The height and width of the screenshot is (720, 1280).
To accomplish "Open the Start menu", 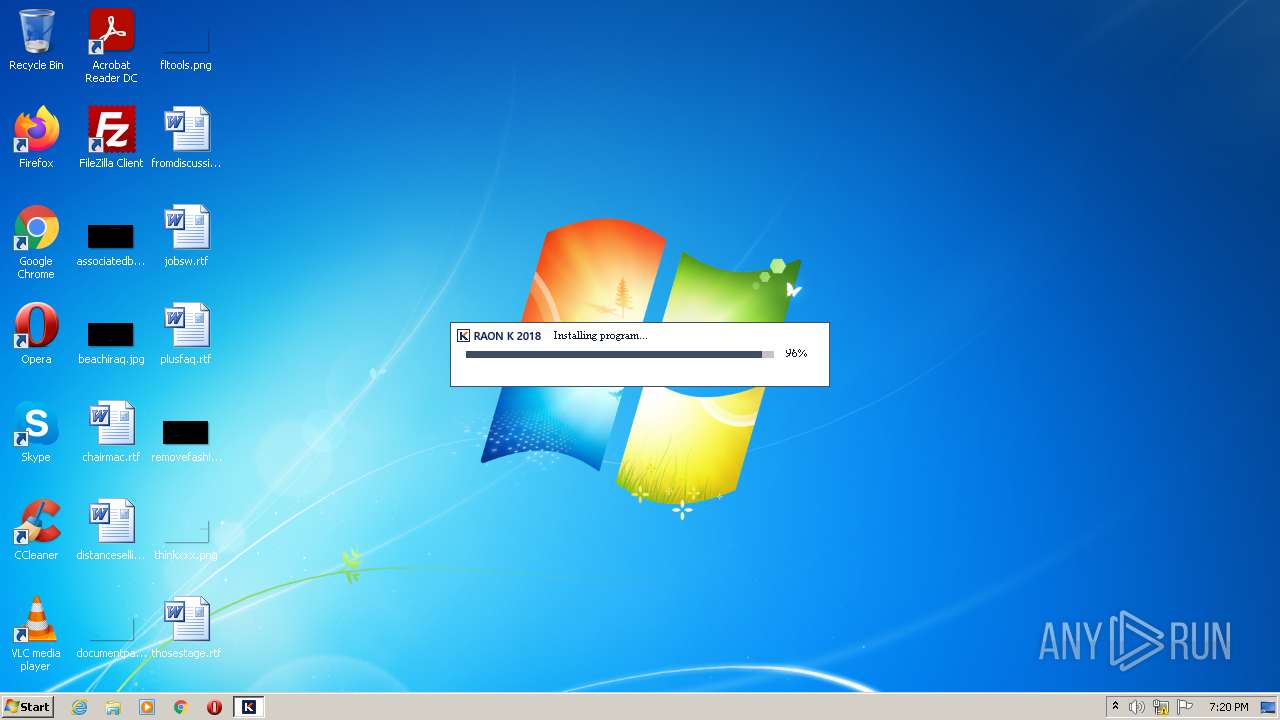I will pyautogui.click(x=27, y=707).
